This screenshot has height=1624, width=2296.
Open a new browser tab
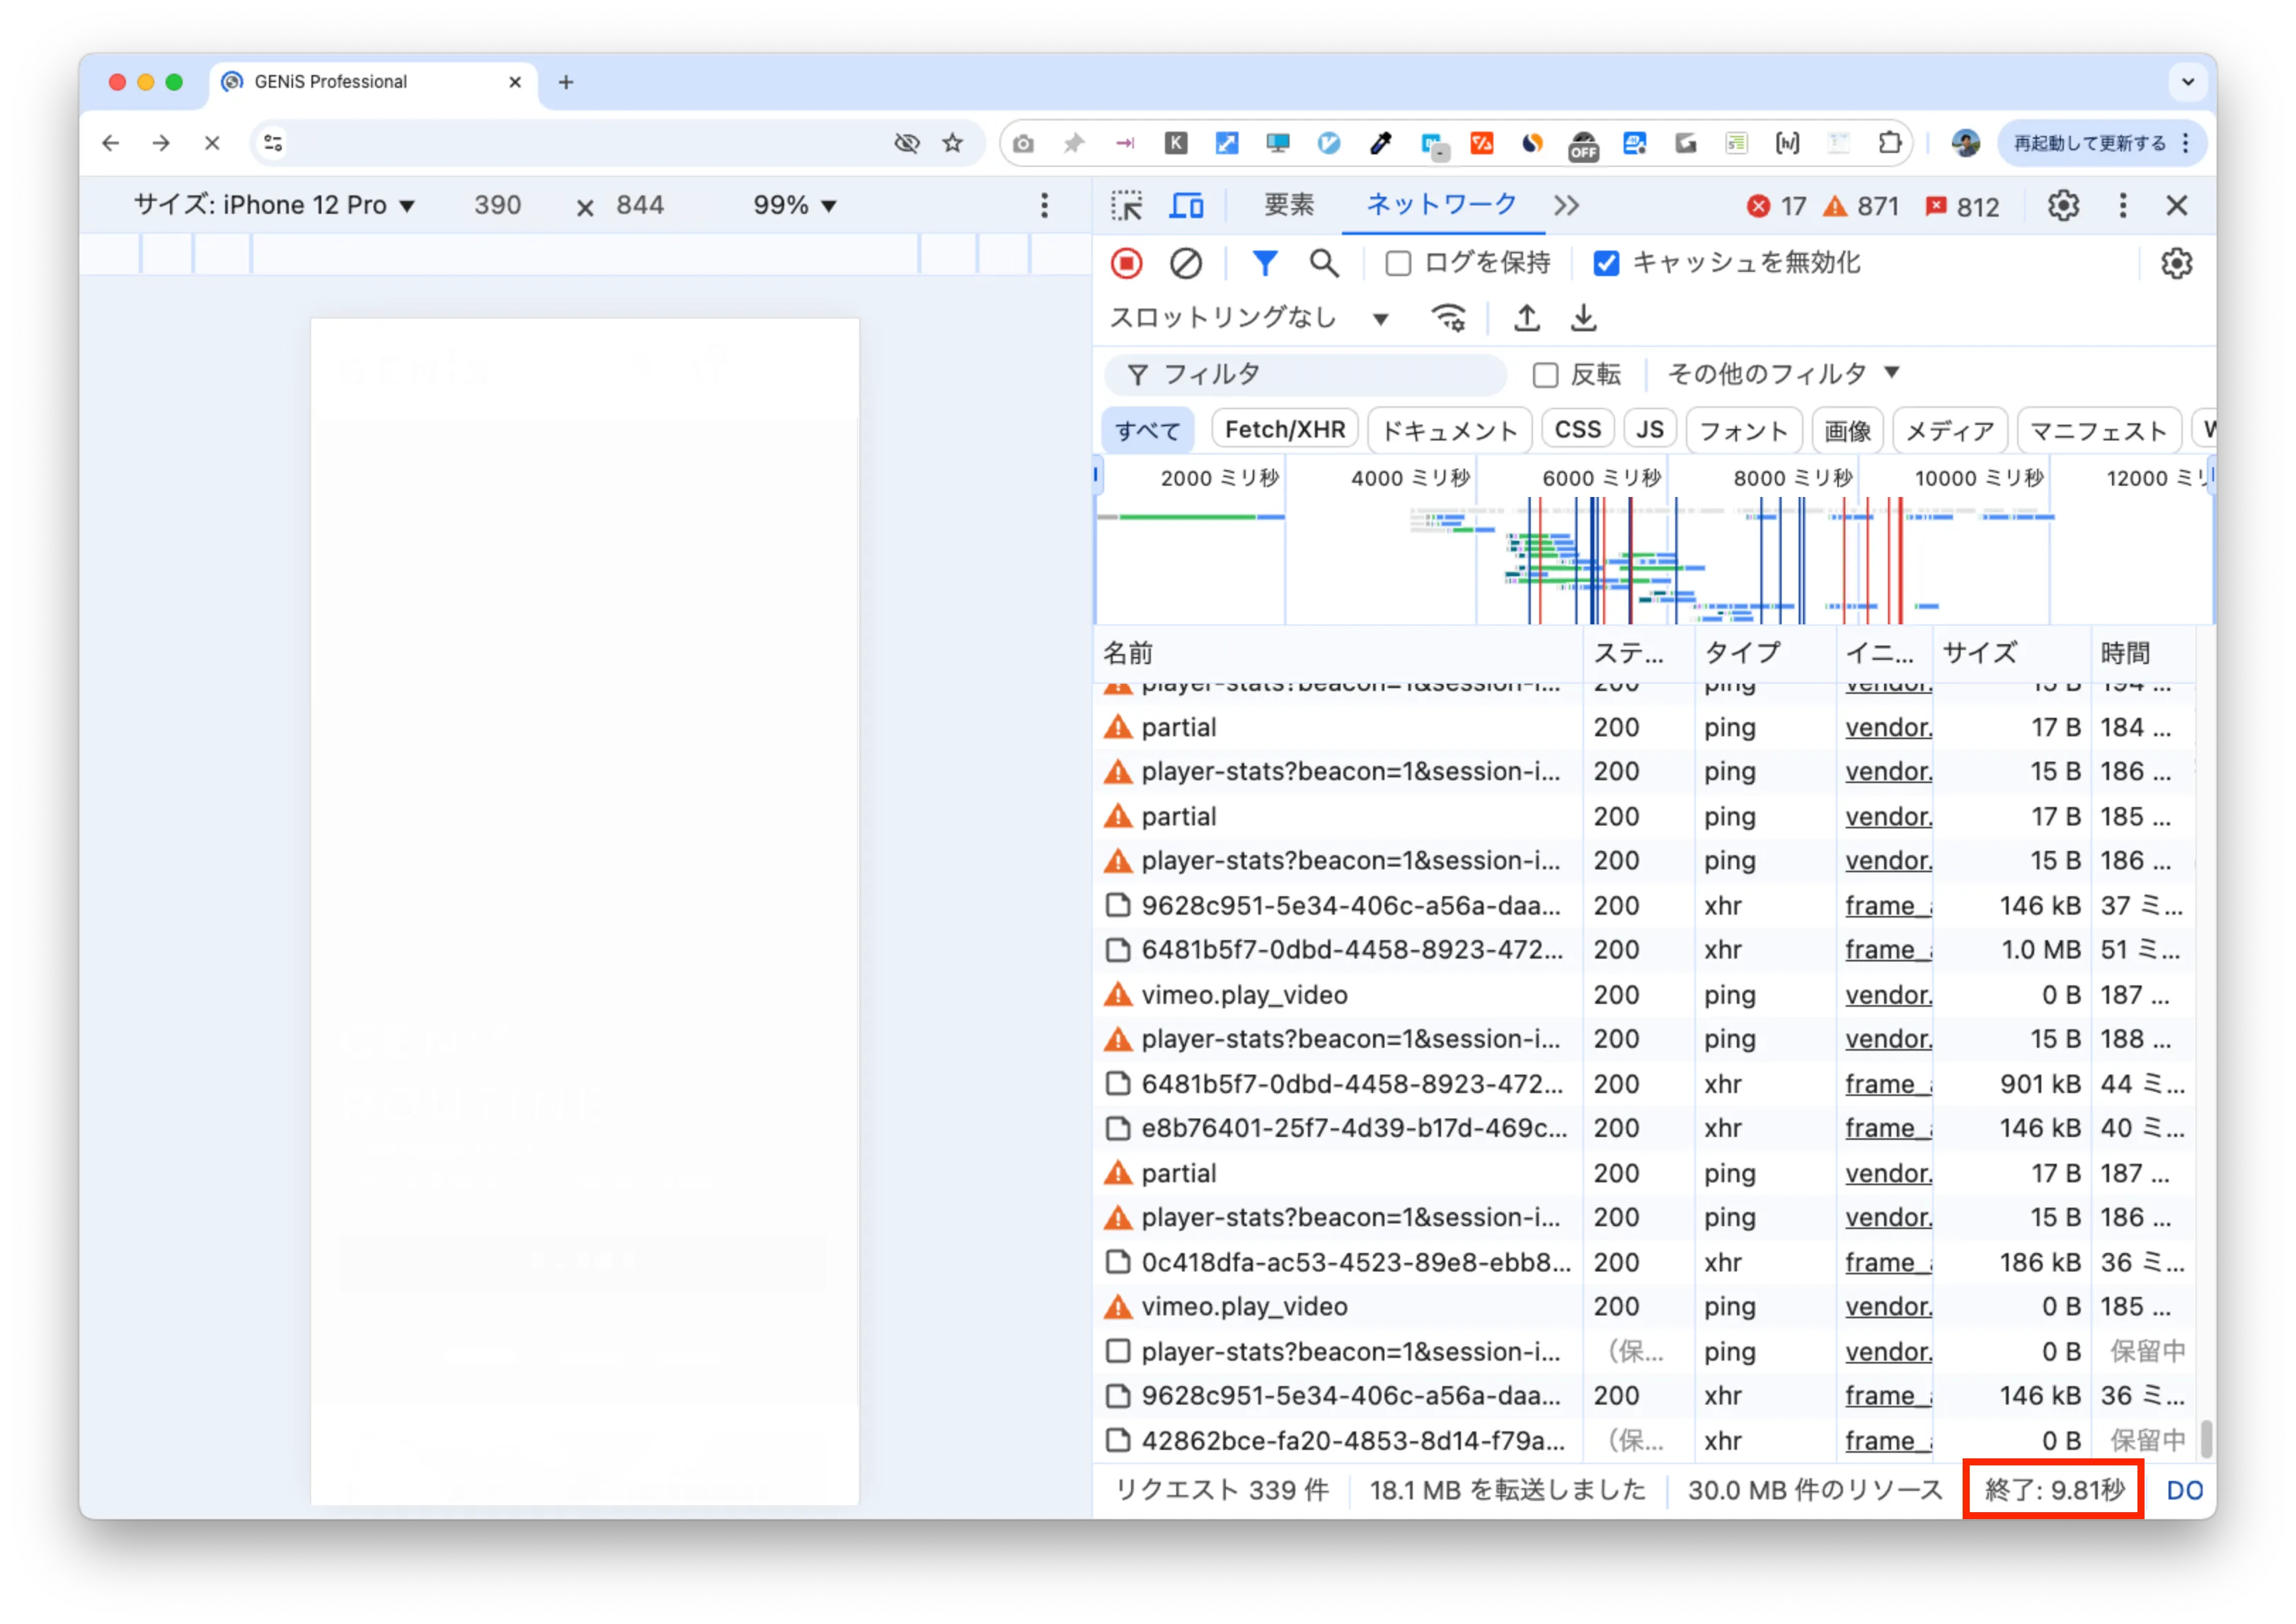pos(566,82)
